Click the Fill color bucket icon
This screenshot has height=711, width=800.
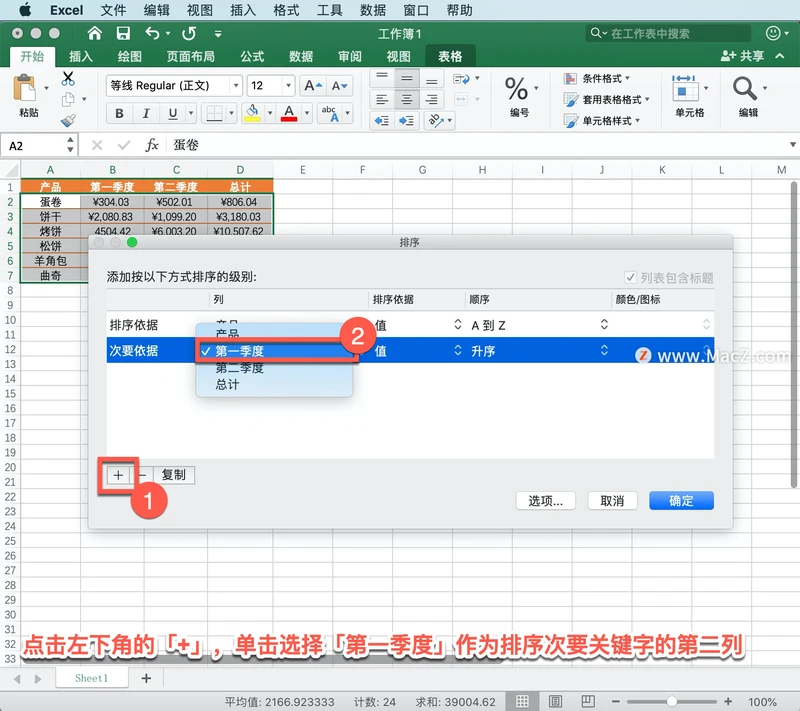coord(252,113)
